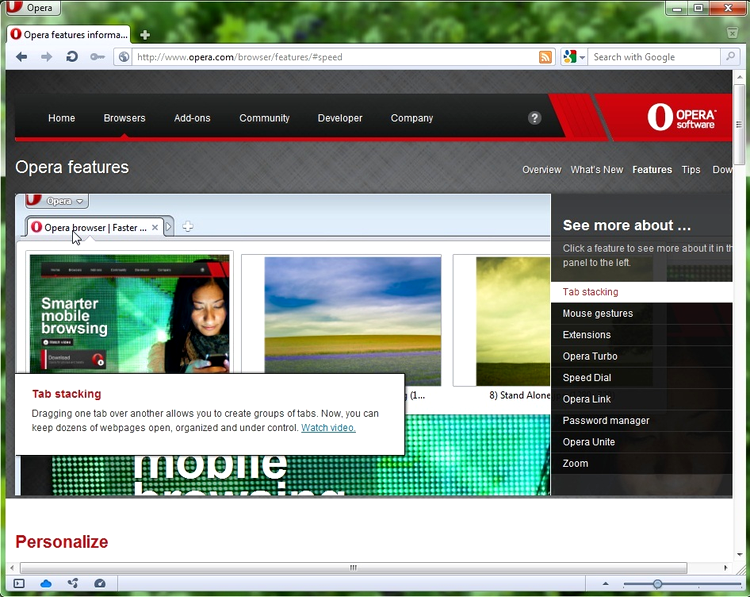Viewport: 750px width, 597px height.
Task: Click the scroll left arrow
Action: (12, 568)
